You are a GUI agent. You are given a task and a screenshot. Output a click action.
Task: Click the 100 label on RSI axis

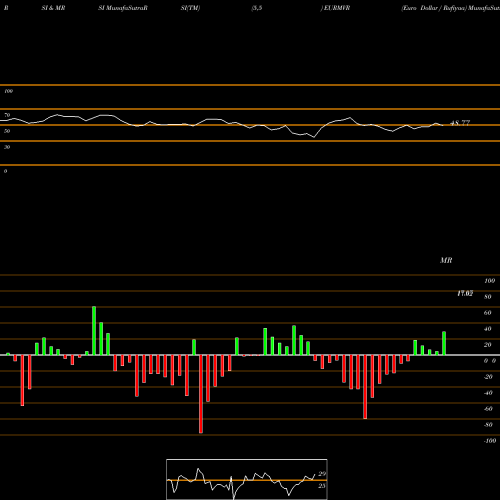click(8, 91)
